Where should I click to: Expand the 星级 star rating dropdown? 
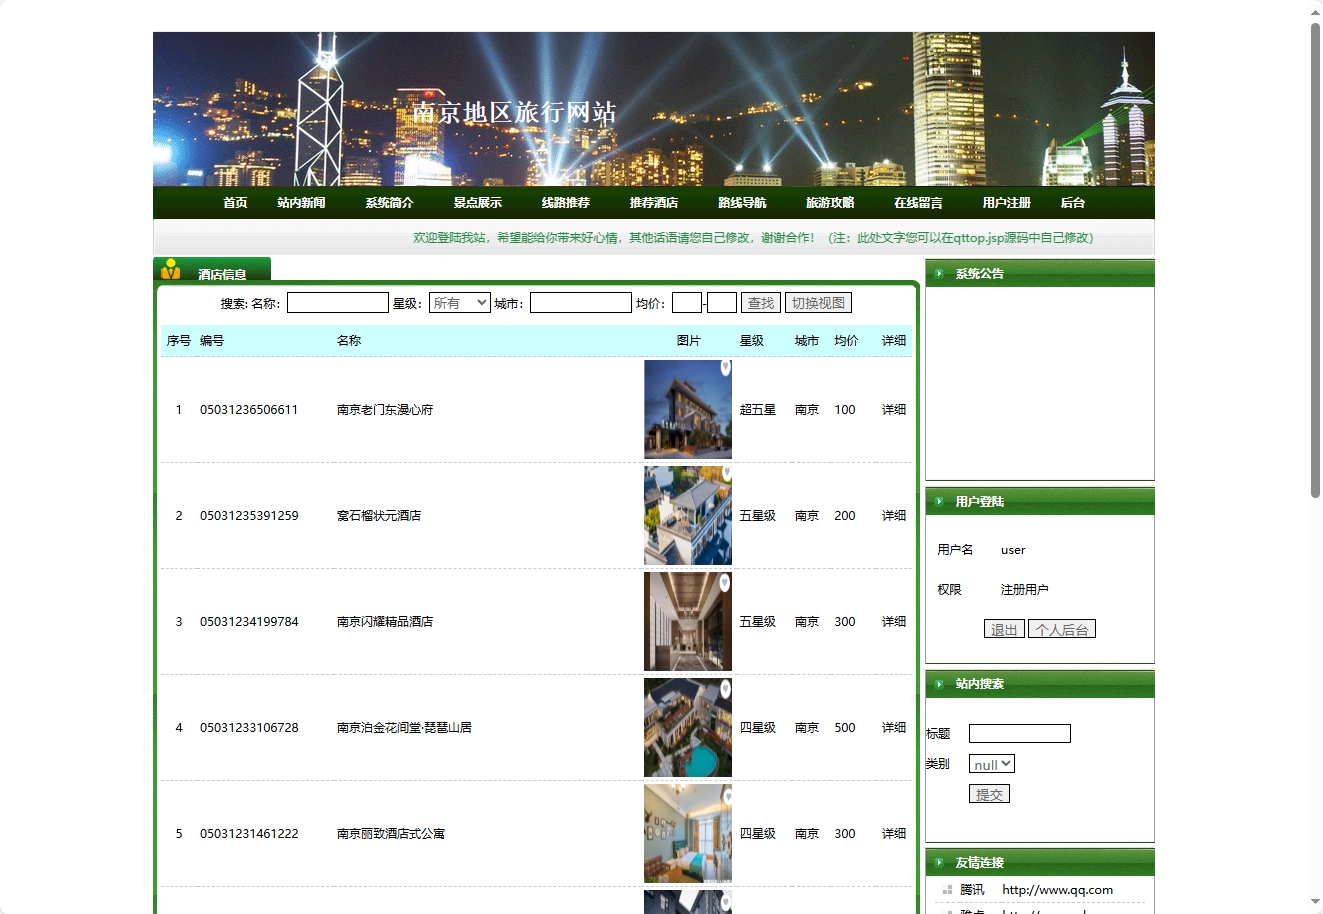(459, 303)
